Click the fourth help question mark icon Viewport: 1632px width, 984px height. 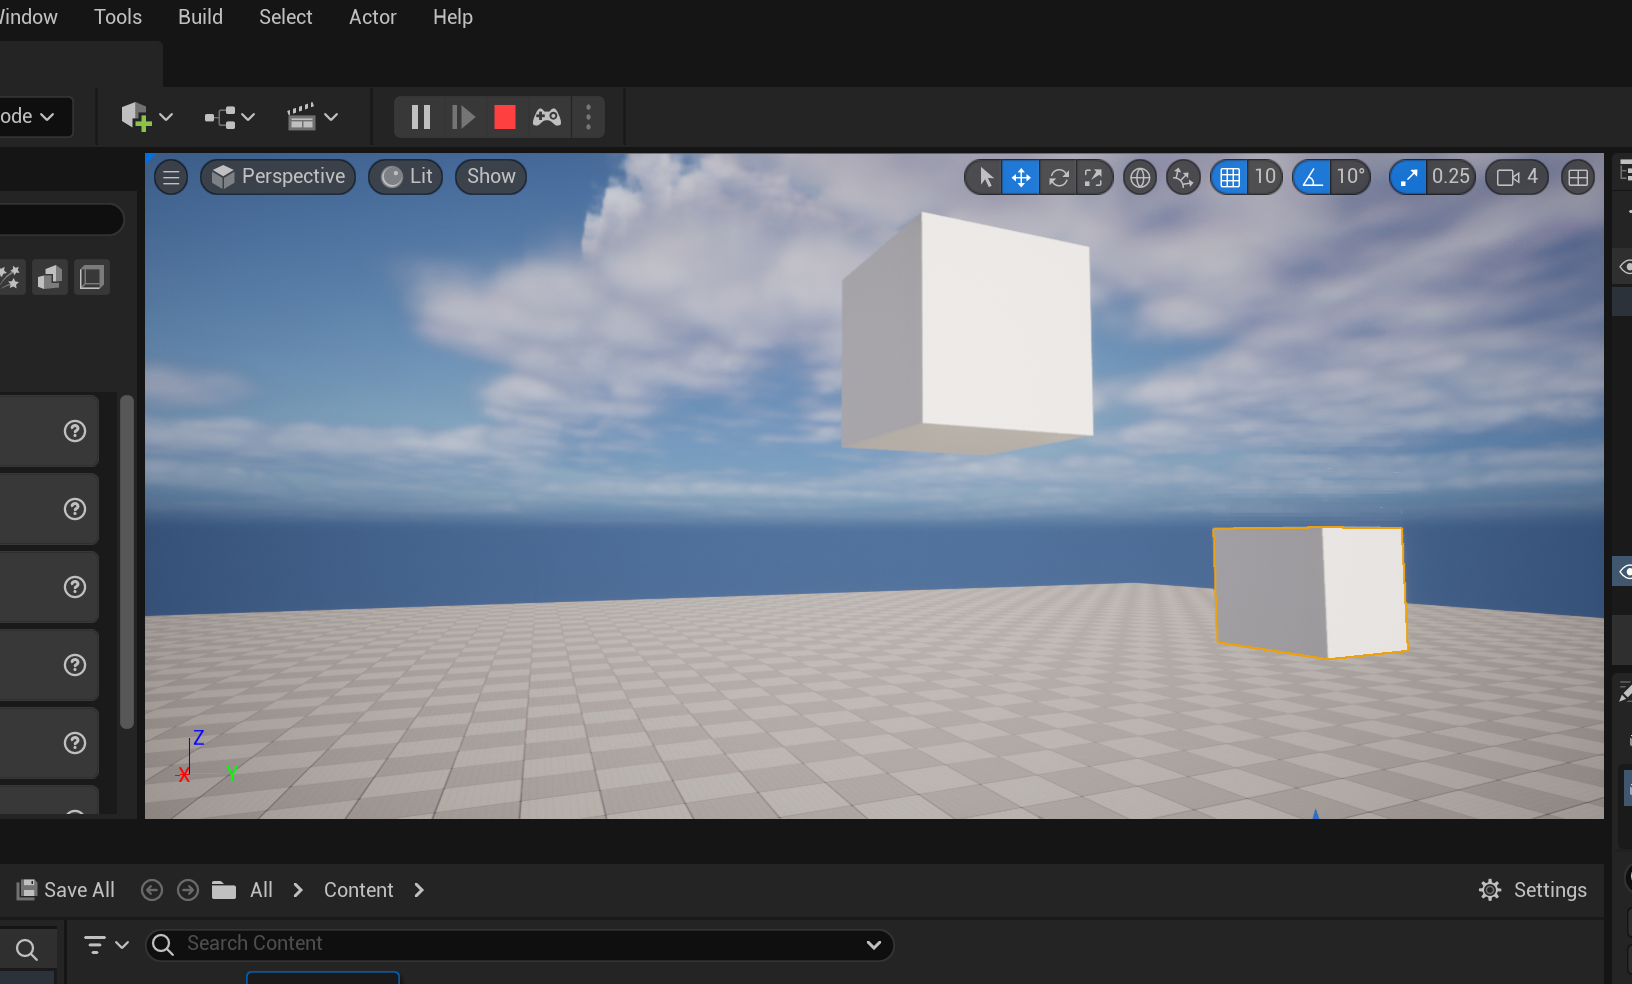[75, 665]
